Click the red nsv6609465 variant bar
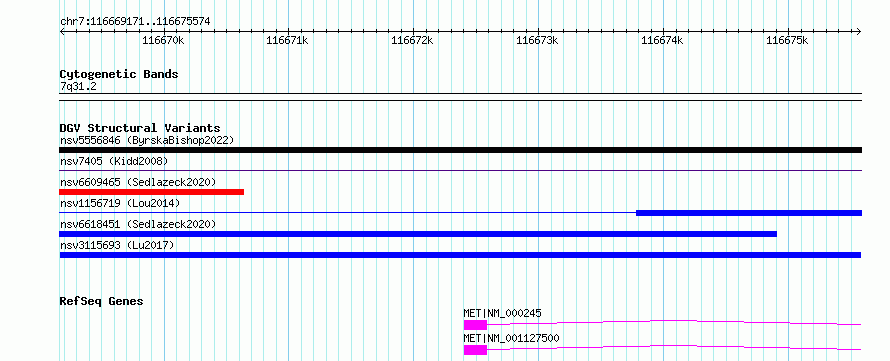The width and height of the screenshot is (890, 361). click(x=152, y=192)
